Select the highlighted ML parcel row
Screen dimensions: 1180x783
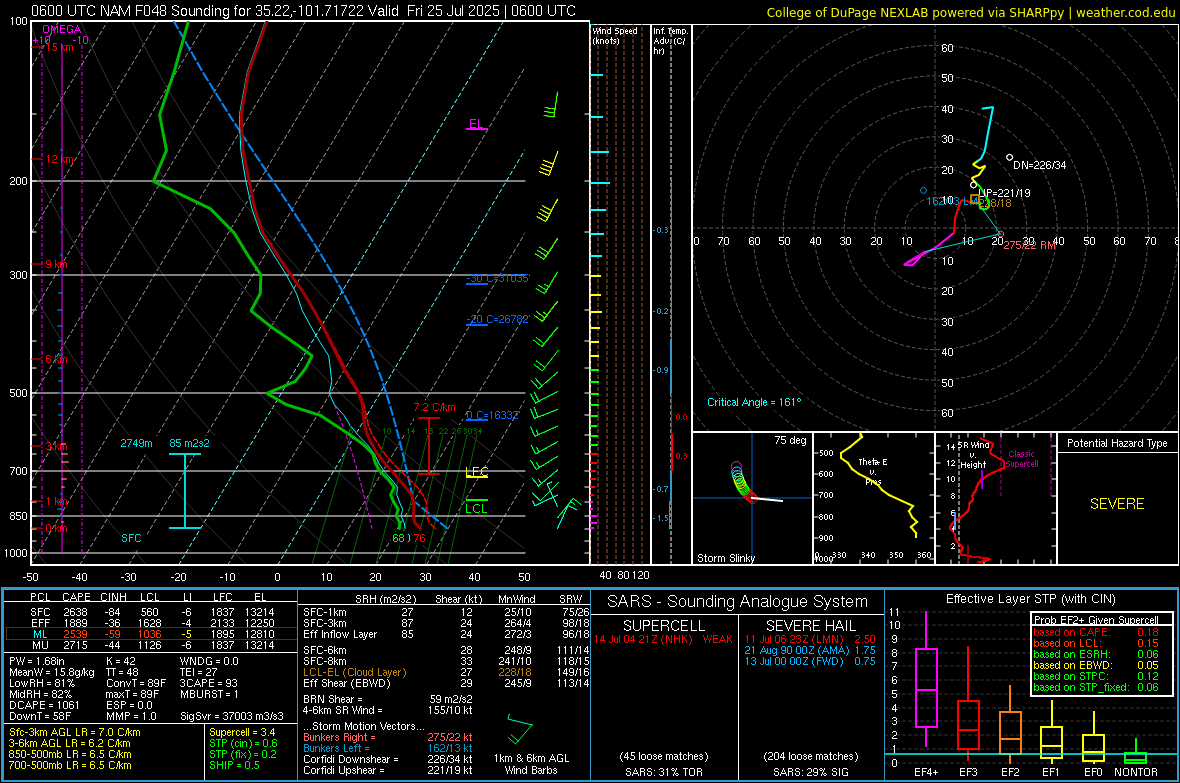pyautogui.click(x=150, y=634)
